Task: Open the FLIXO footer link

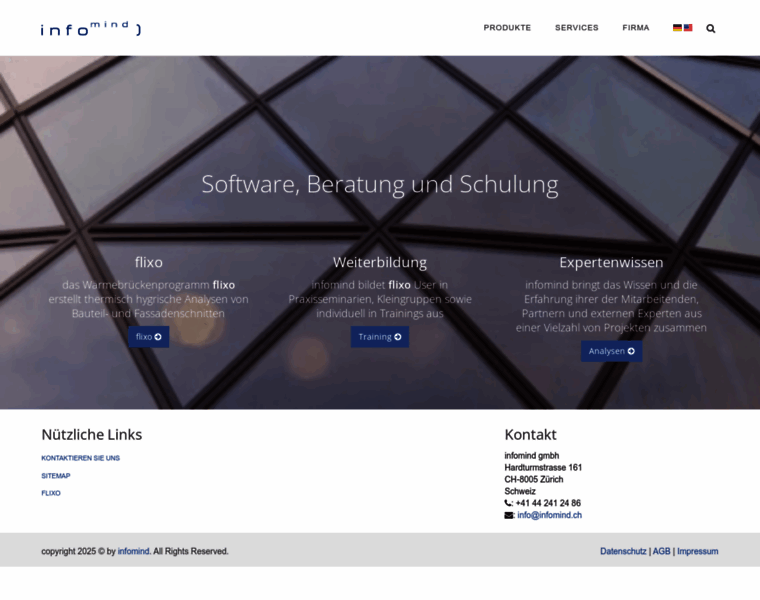Action: click(51, 493)
